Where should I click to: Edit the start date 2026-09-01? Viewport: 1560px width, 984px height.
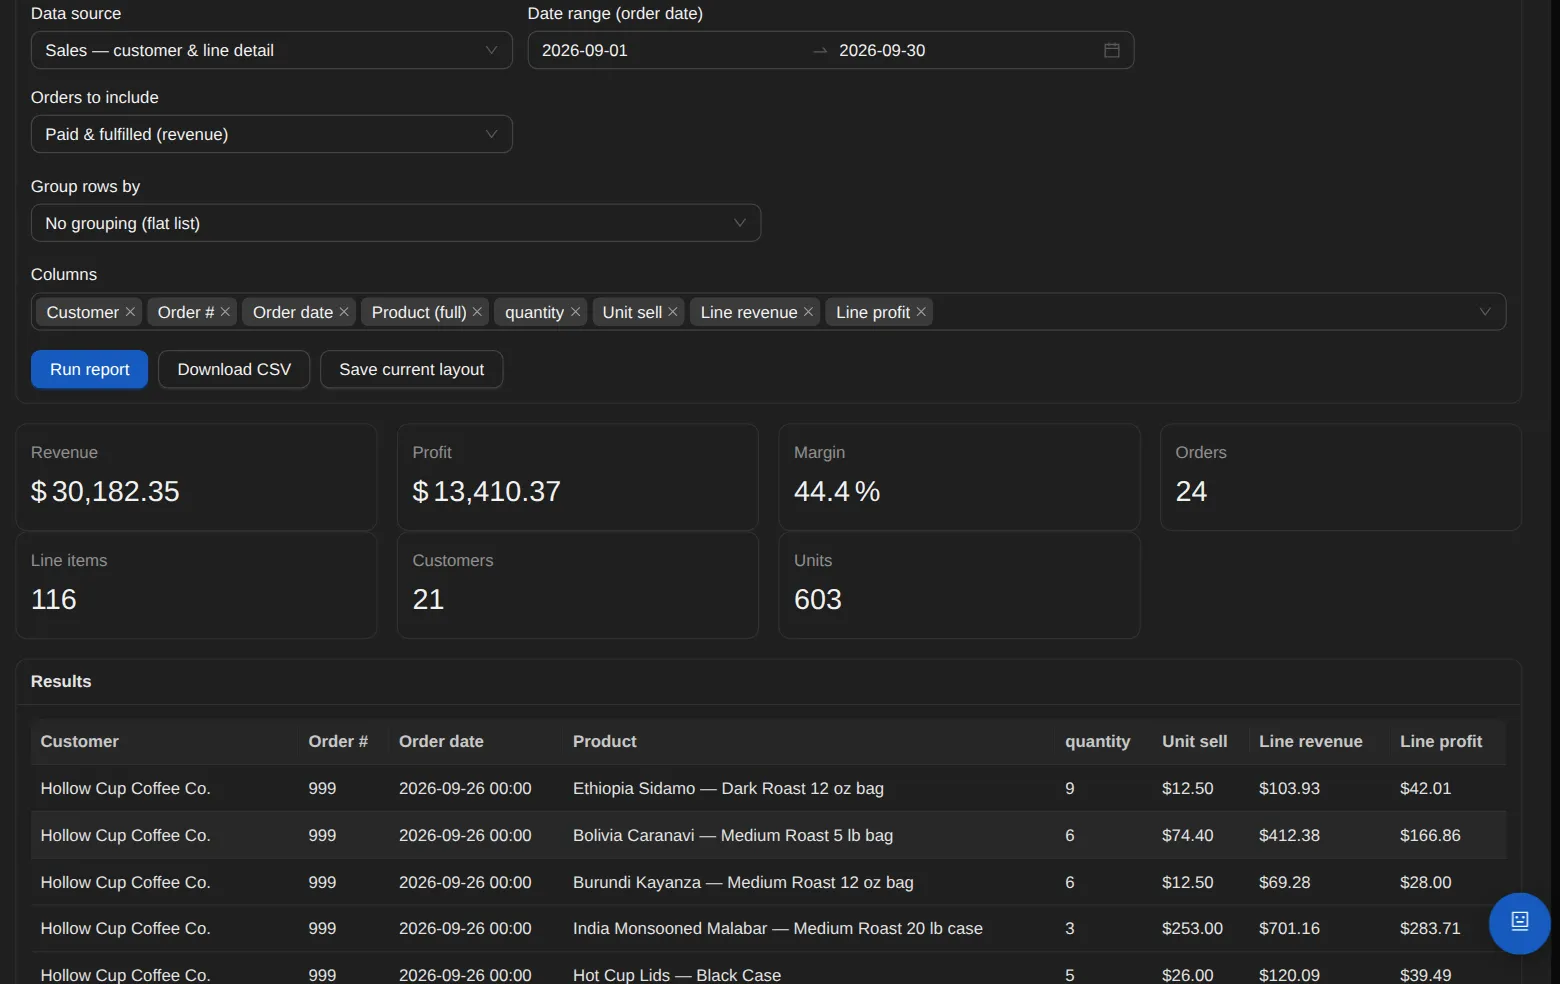click(x=585, y=50)
